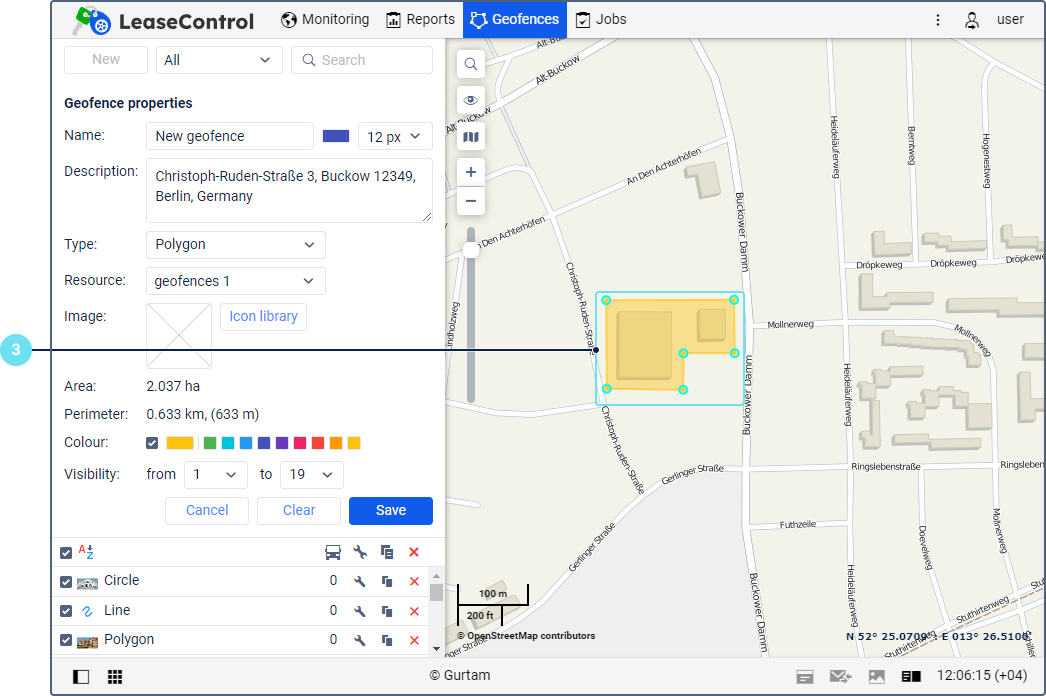Open the Icon library
The image size is (1046, 696).
(263, 317)
